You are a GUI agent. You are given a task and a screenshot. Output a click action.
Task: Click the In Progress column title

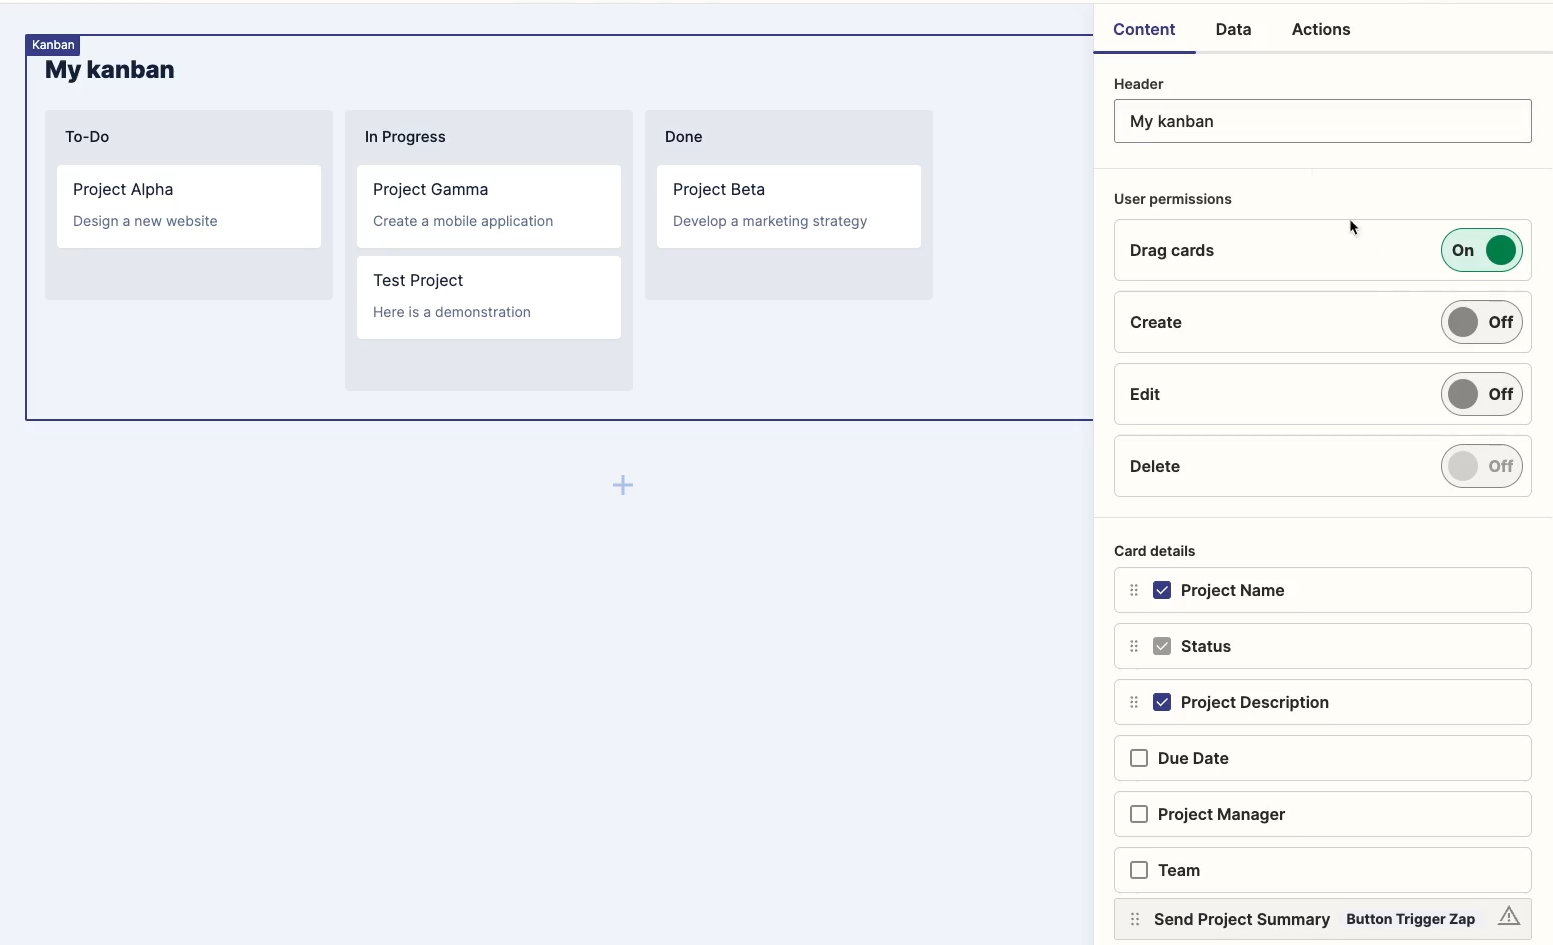tap(405, 137)
